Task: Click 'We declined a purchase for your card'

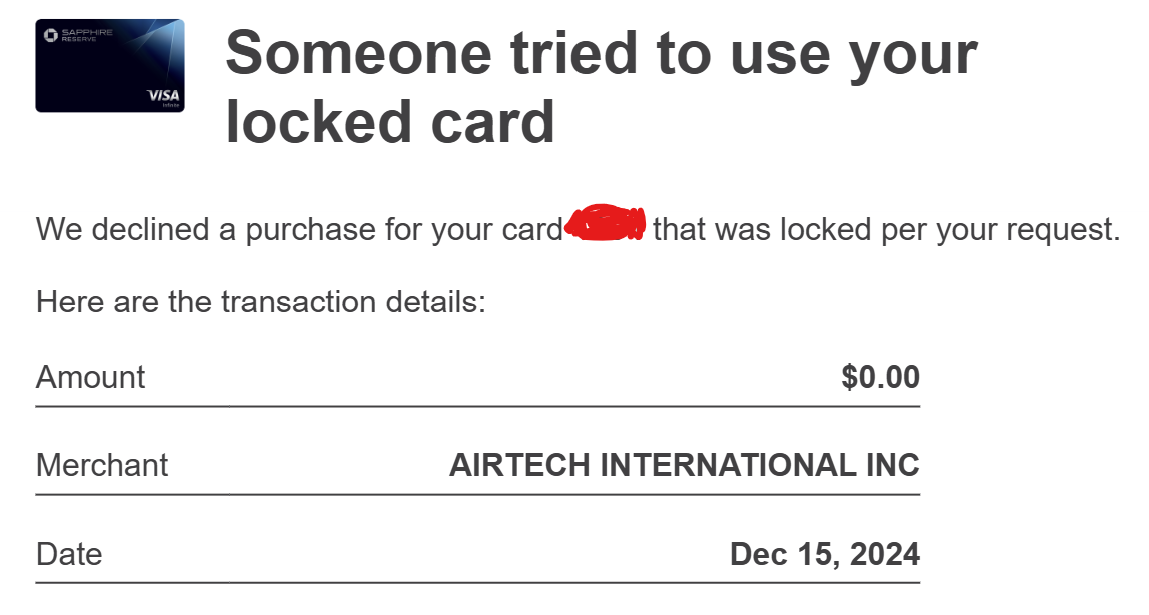Action: coord(298,230)
